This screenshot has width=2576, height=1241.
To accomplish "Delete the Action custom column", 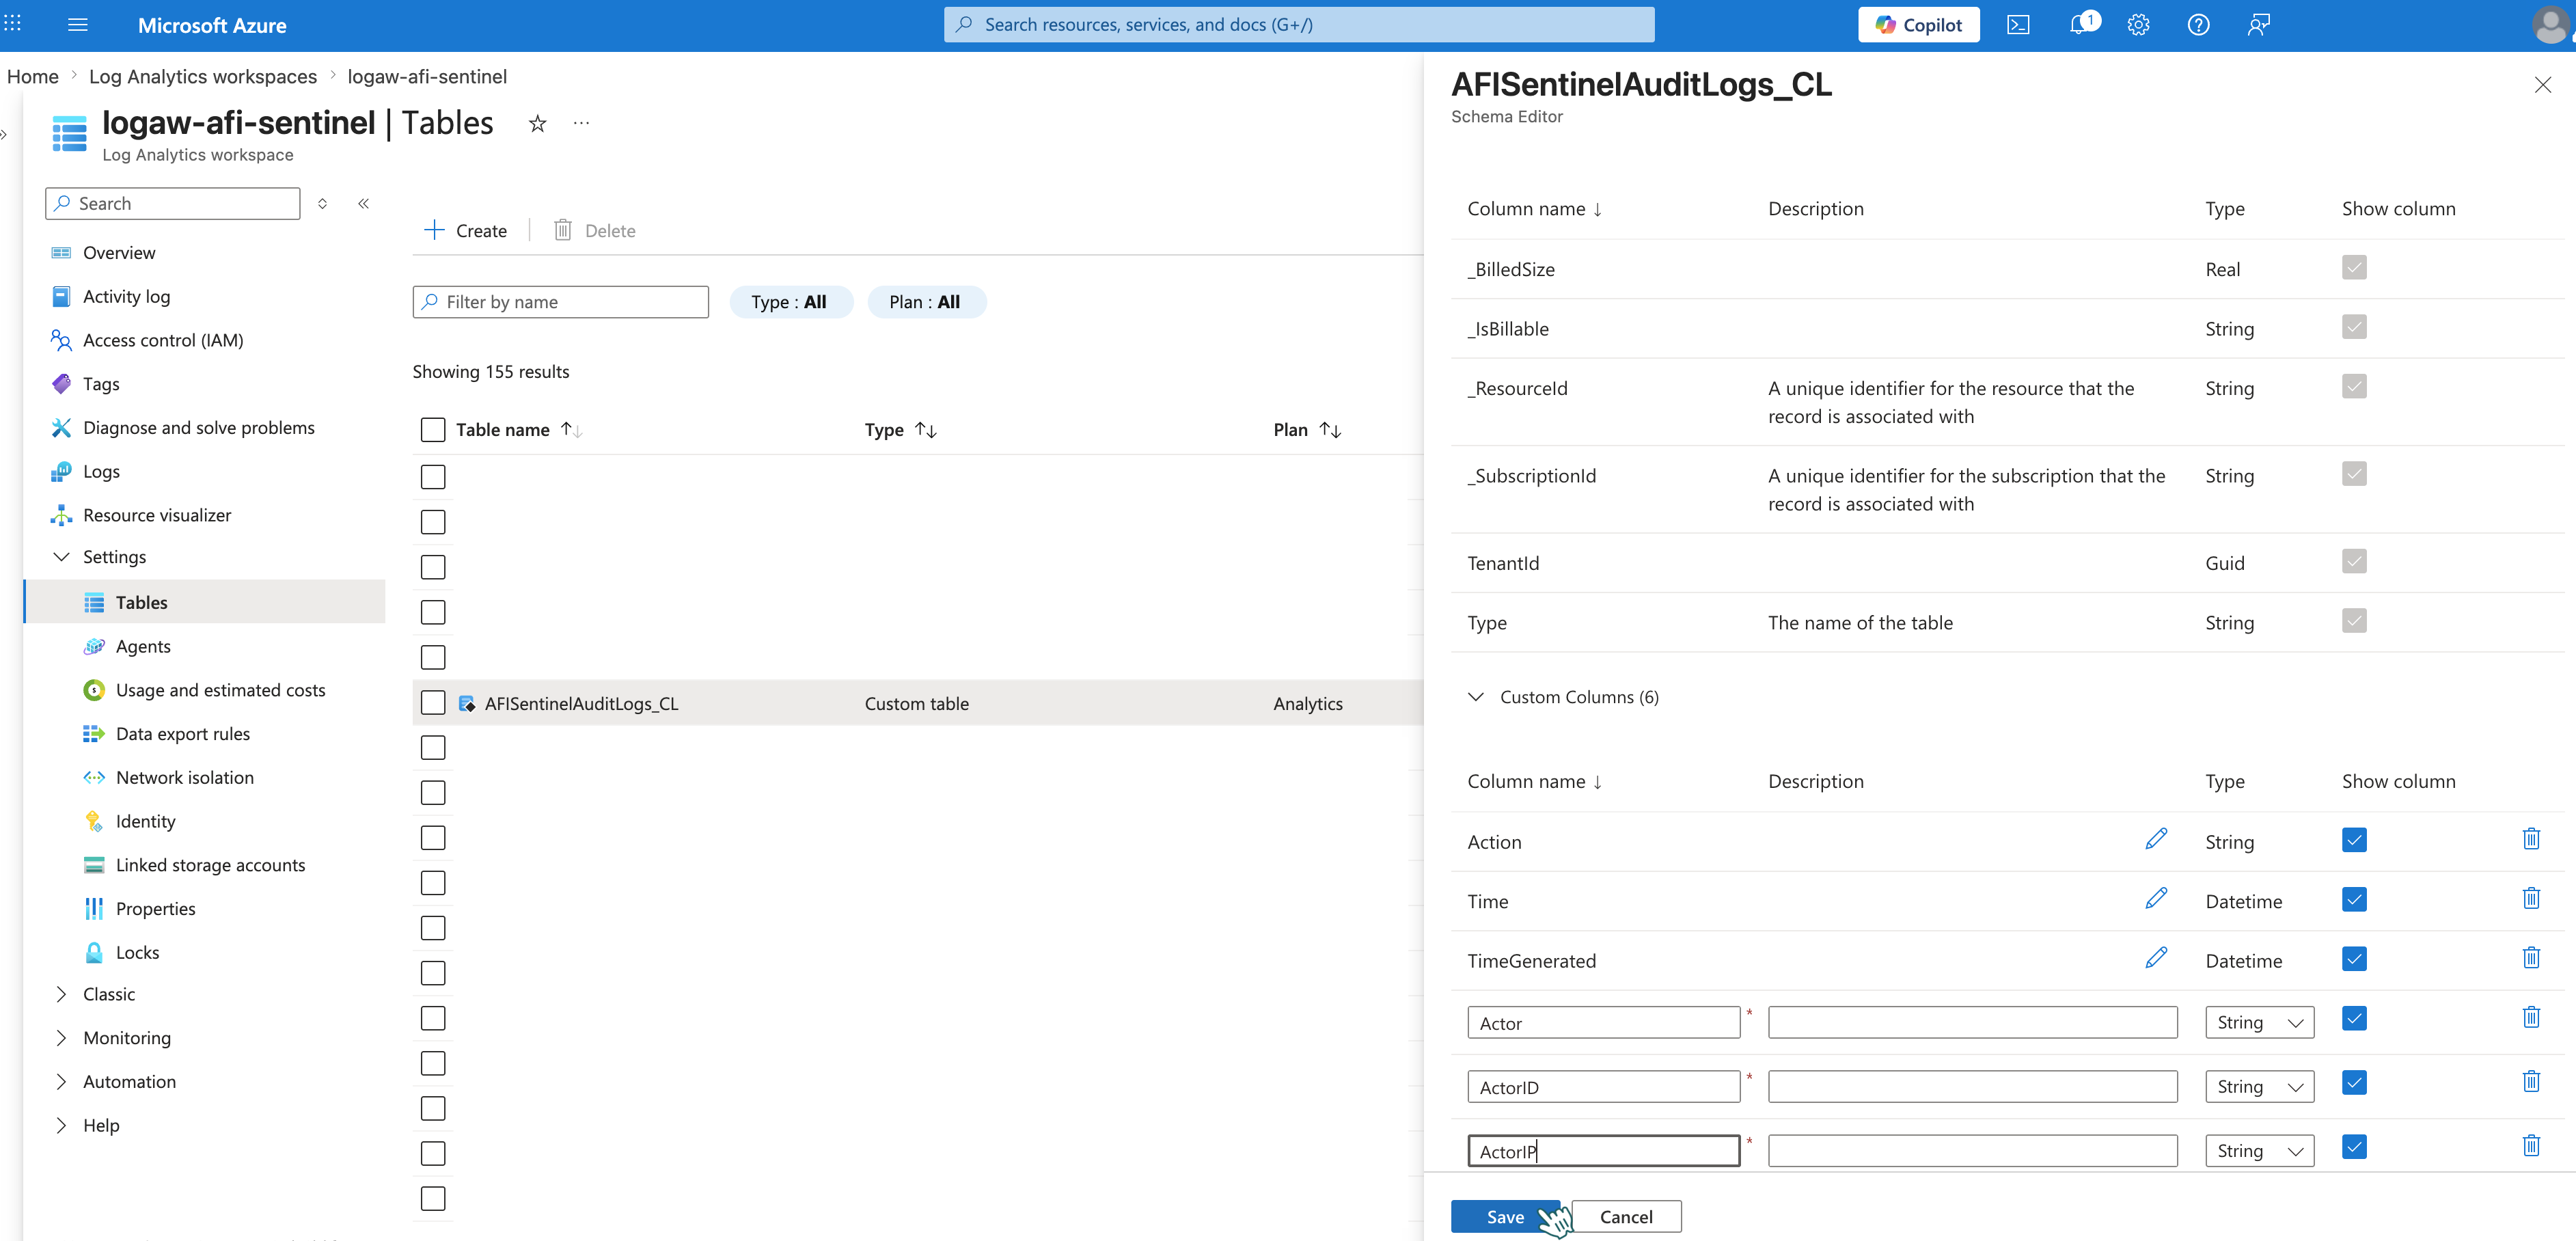I will pyautogui.click(x=2531, y=839).
